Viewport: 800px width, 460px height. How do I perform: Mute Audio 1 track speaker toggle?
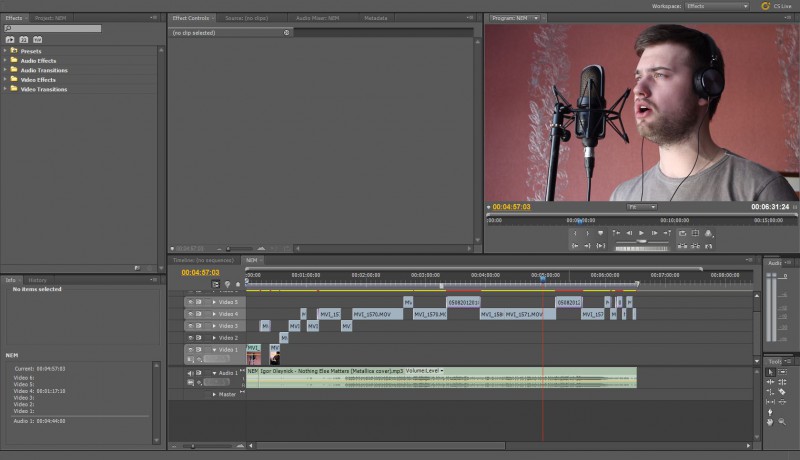coord(189,372)
